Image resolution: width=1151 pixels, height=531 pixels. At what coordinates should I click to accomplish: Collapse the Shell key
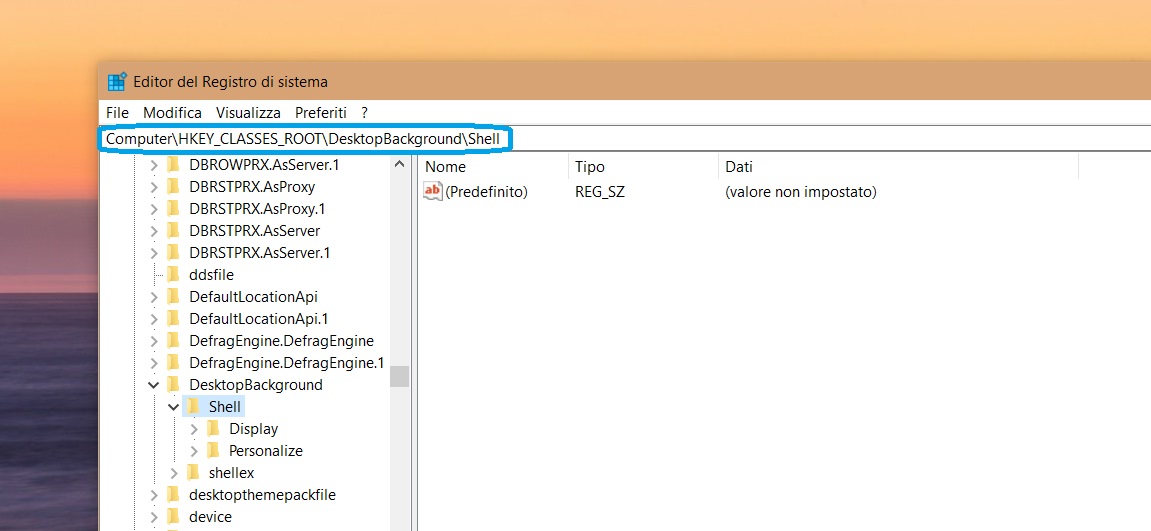[x=173, y=407]
